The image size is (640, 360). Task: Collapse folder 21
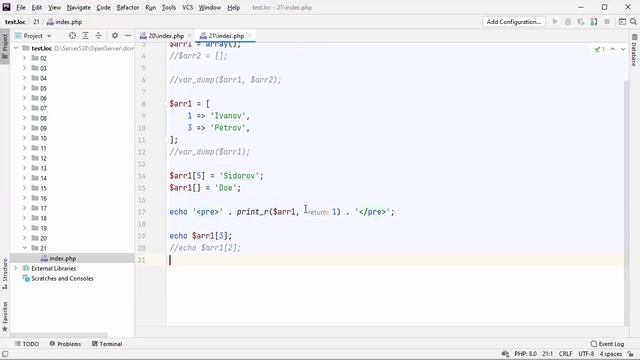(x=24, y=248)
